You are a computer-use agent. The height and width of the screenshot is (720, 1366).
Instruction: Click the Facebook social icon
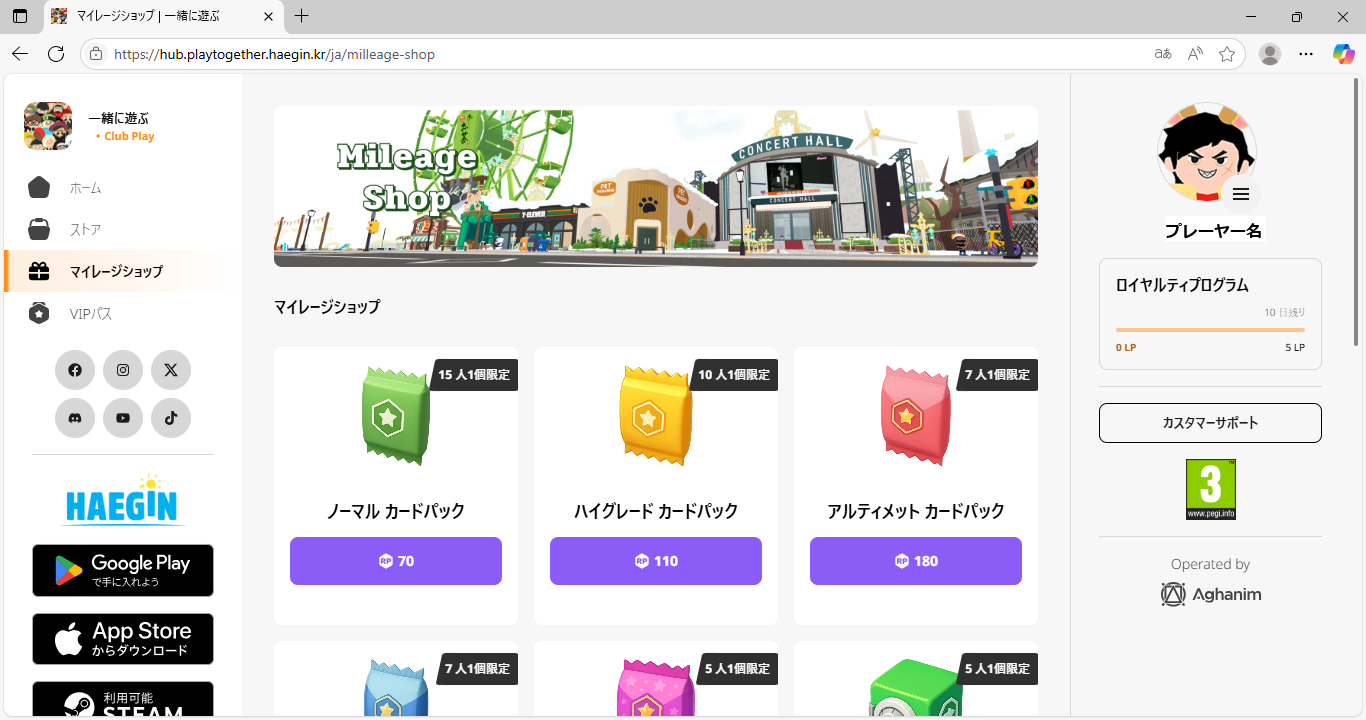[75, 370]
